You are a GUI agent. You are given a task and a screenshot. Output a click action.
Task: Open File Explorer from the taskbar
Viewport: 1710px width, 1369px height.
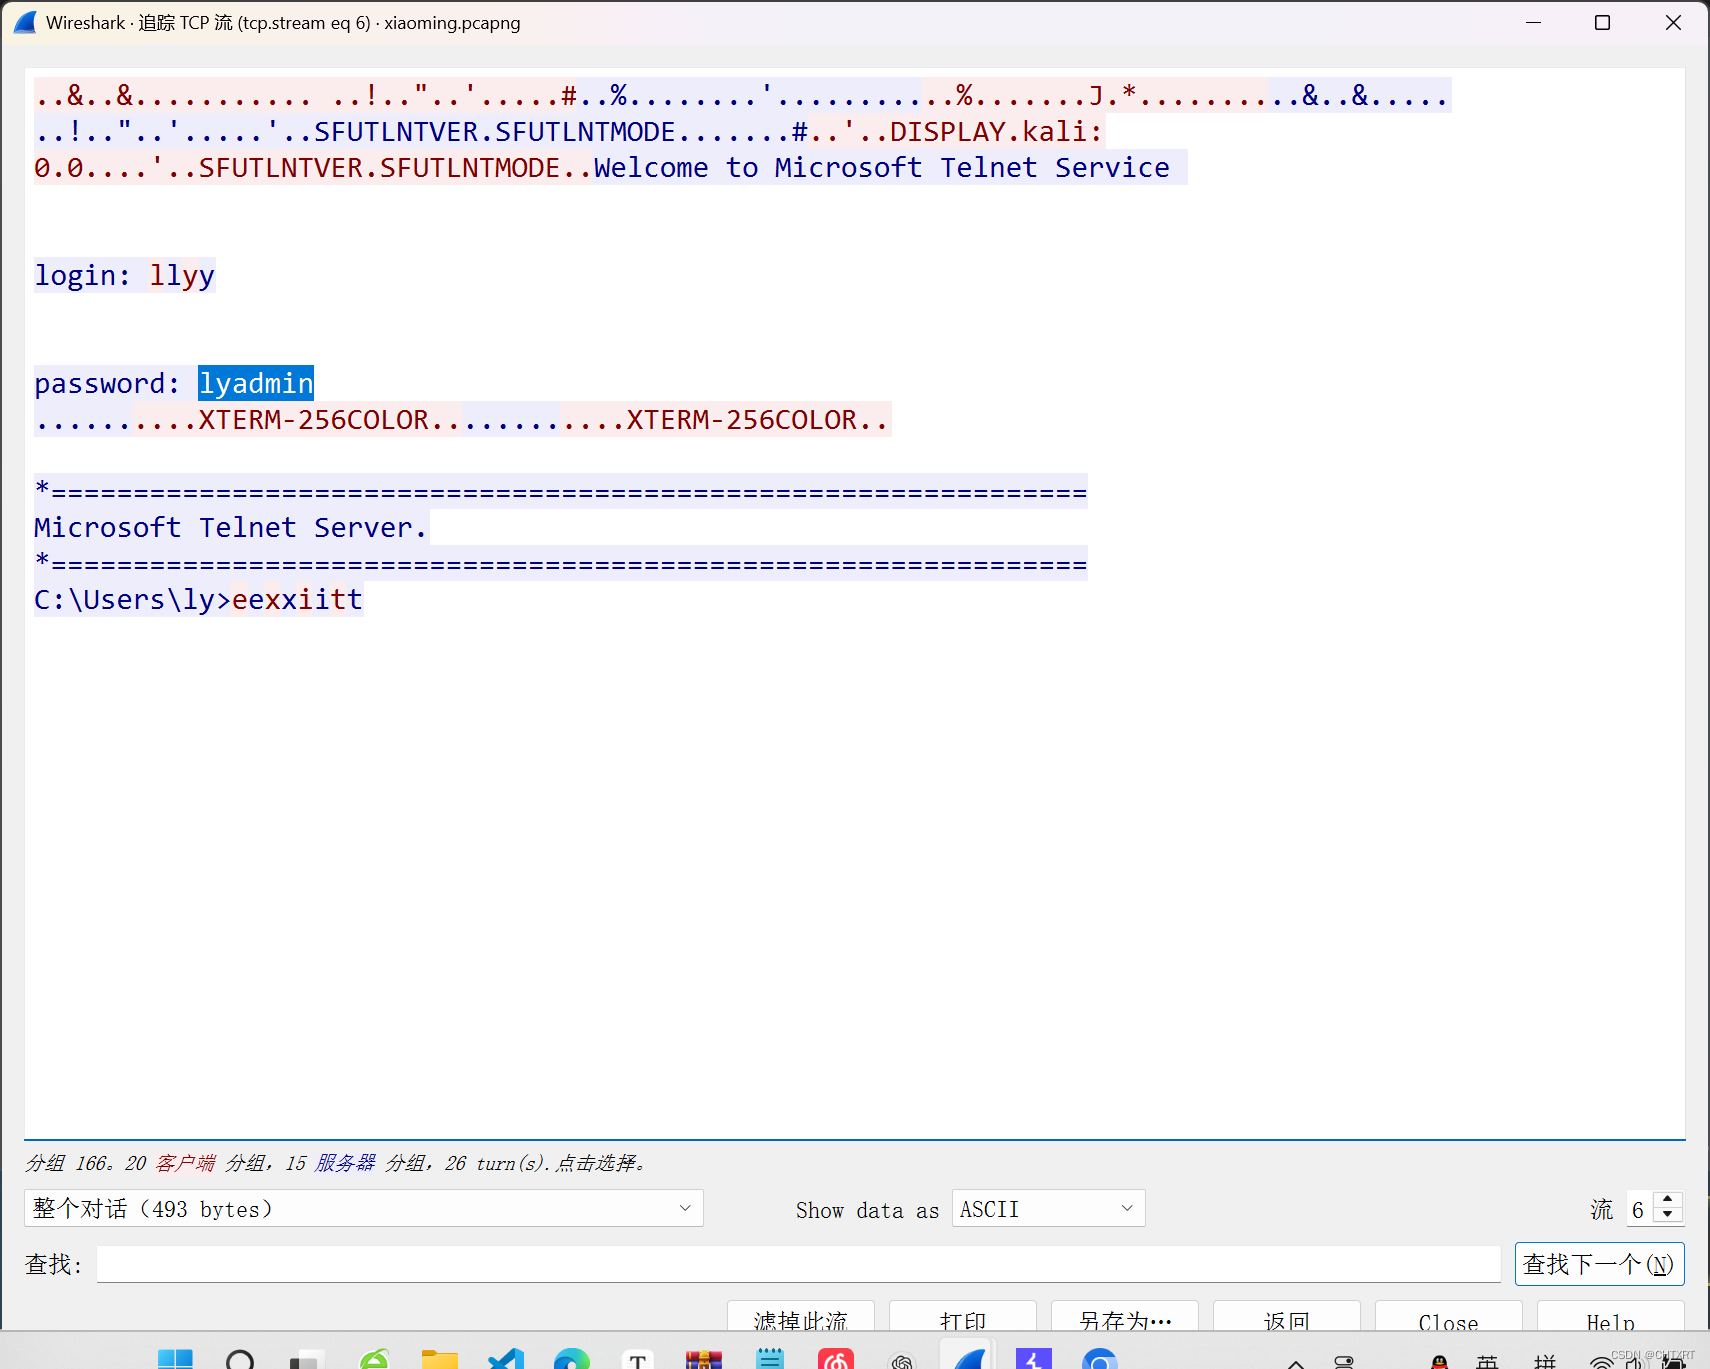click(x=439, y=1358)
